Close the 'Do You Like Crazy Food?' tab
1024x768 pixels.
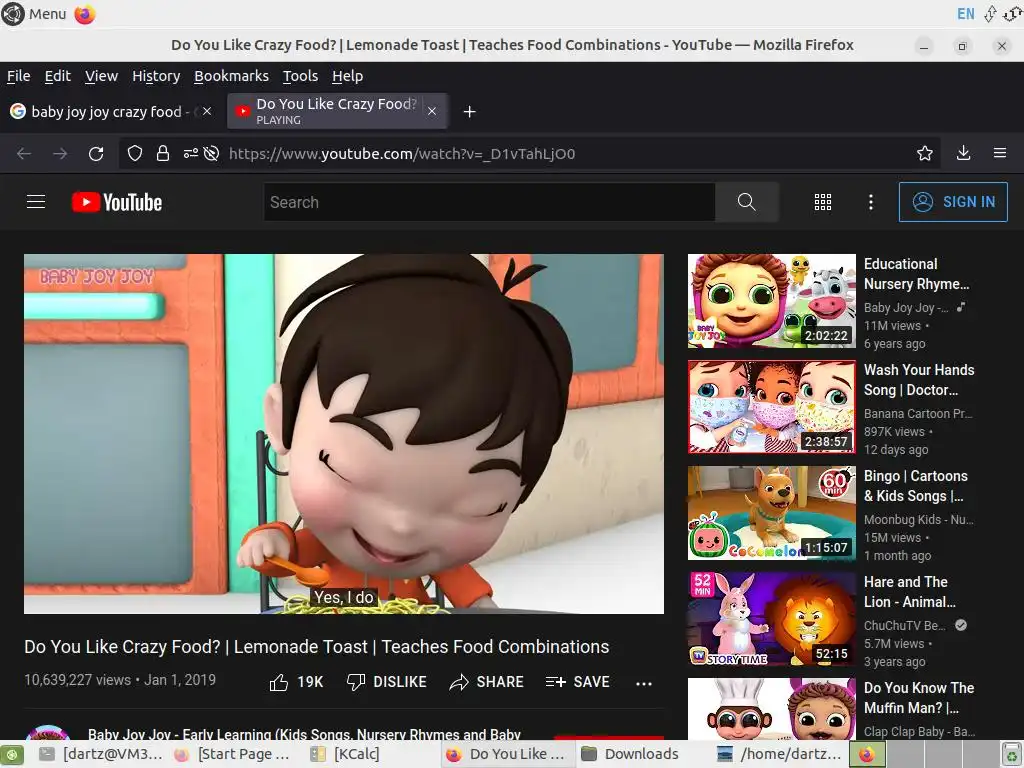432,111
